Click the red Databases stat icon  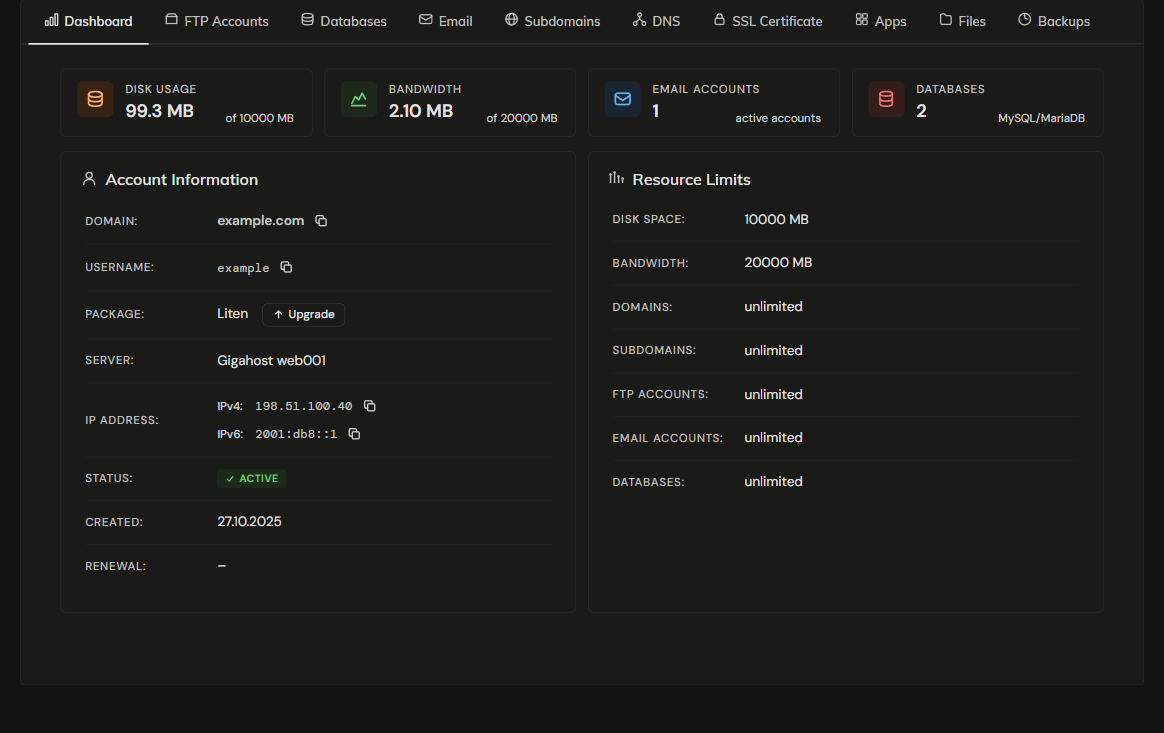pyautogui.click(x=886, y=100)
